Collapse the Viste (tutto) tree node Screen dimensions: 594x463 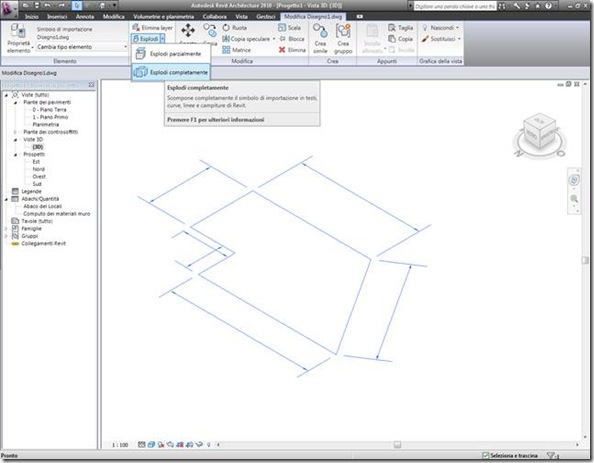pyautogui.click(x=6, y=95)
